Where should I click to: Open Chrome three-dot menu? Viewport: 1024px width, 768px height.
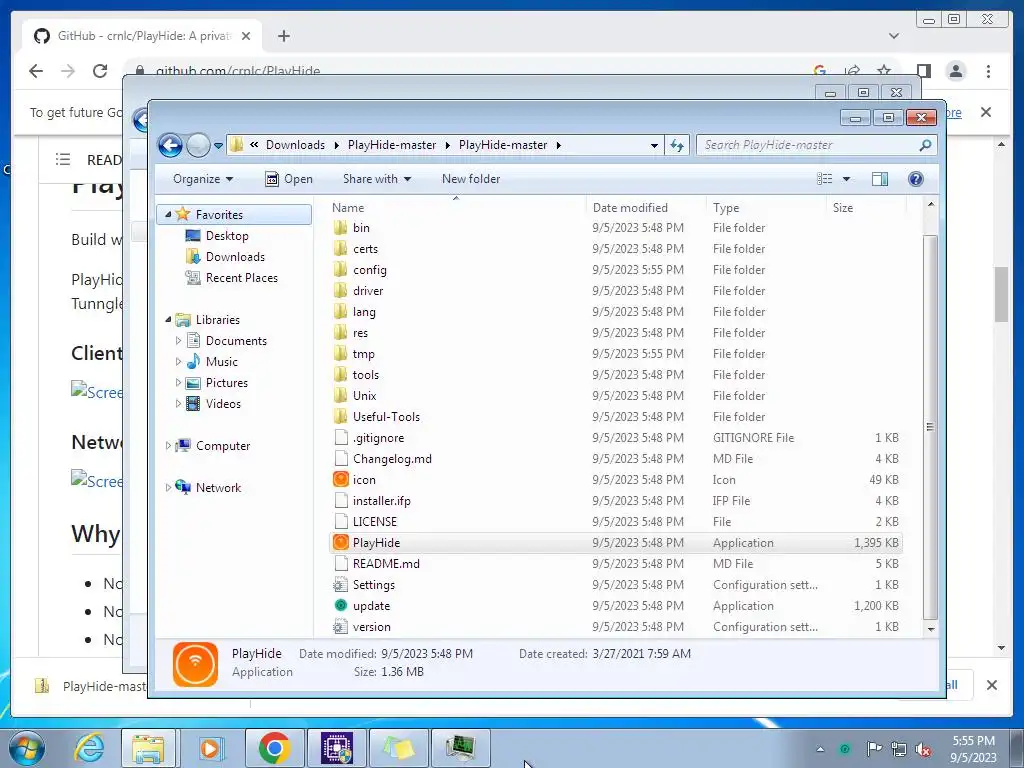pos(988,71)
